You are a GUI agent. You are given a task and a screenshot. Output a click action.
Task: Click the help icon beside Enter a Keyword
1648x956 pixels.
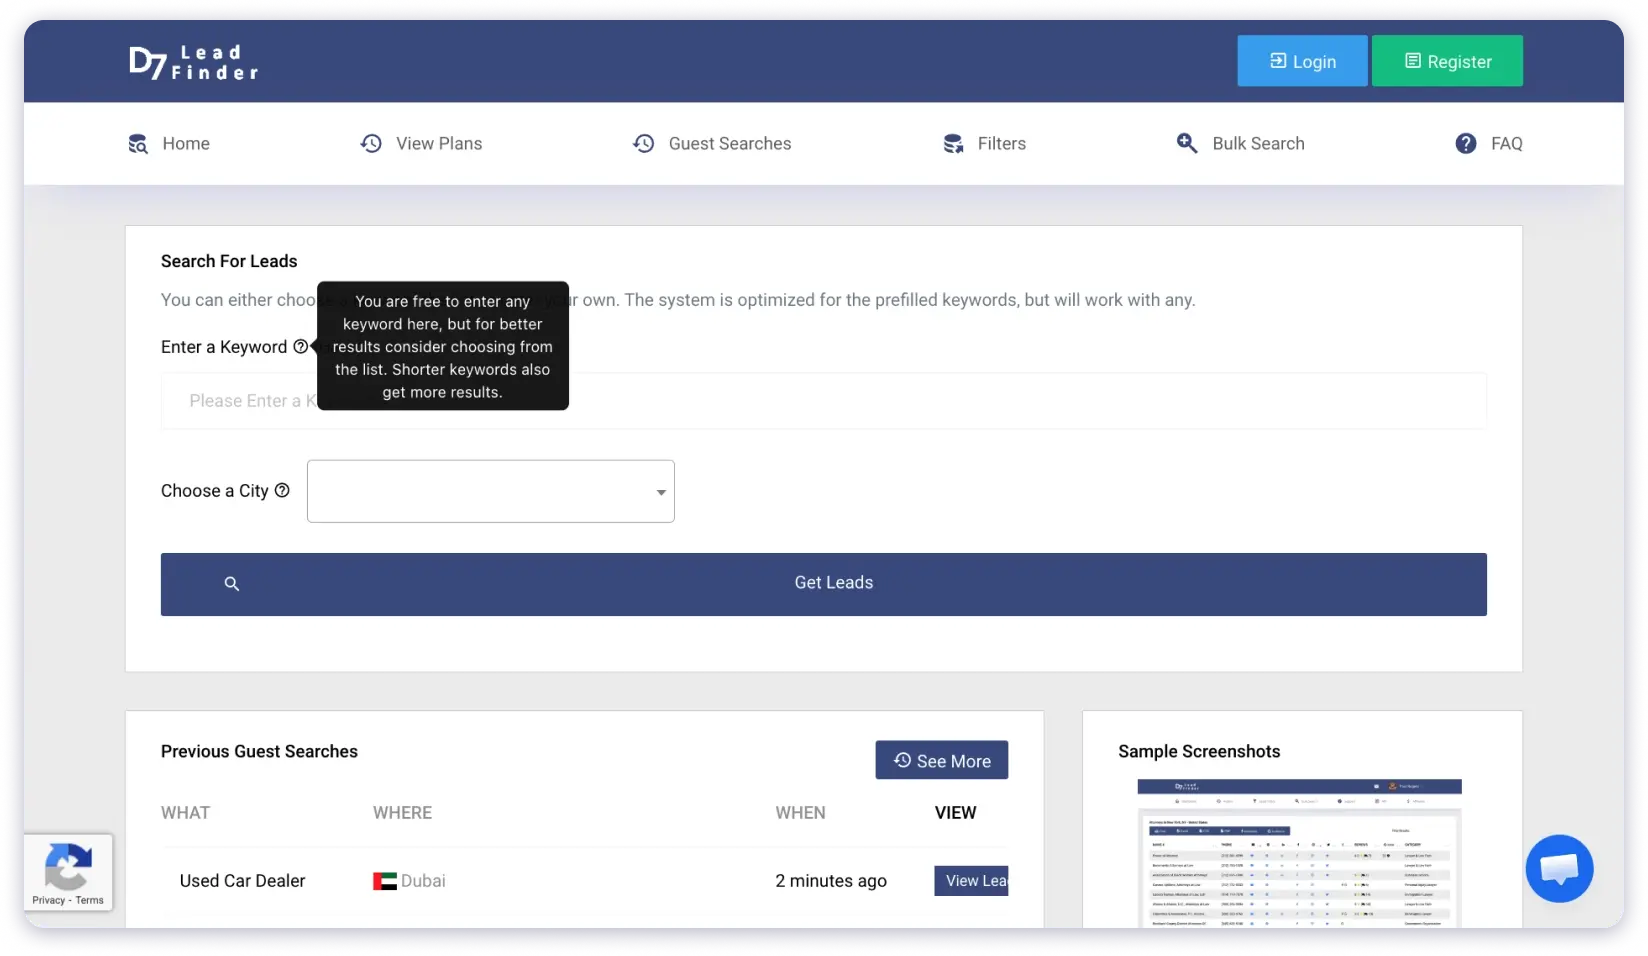300,347
